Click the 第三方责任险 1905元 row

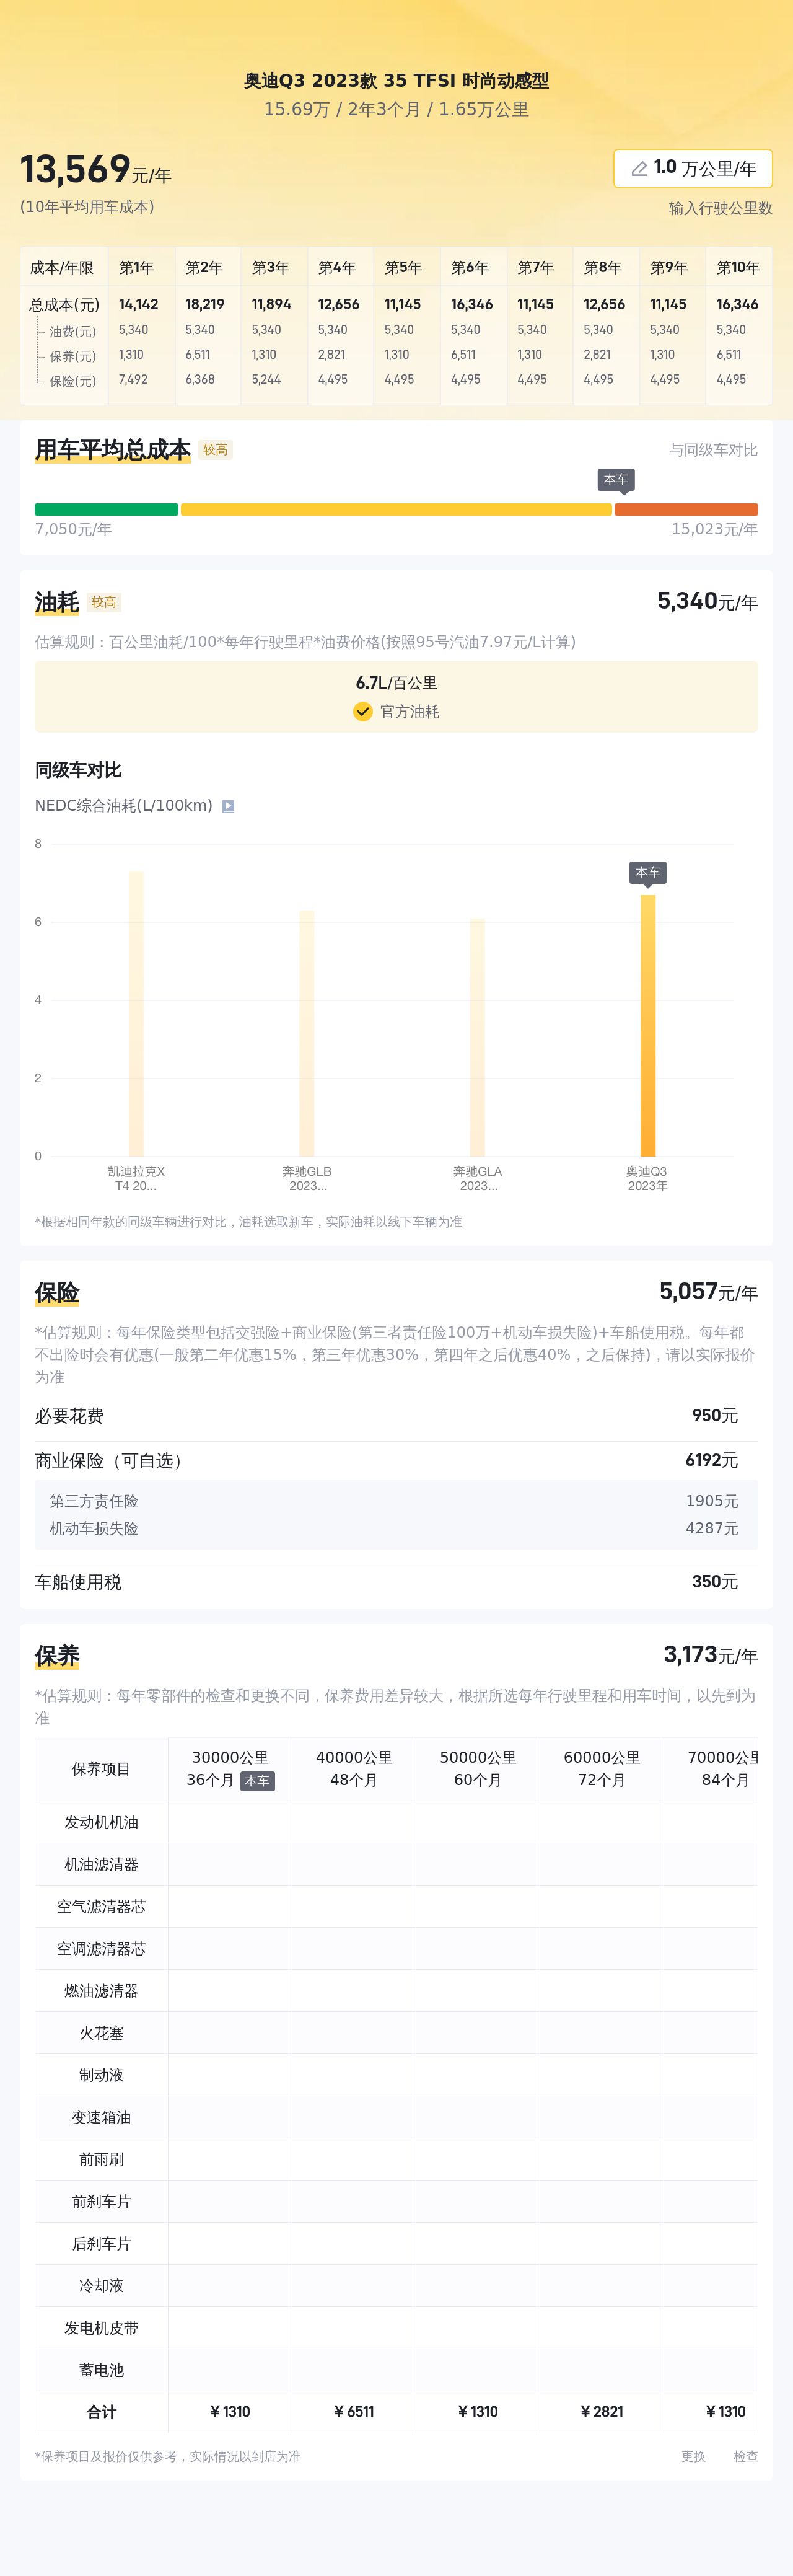click(x=396, y=1502)
